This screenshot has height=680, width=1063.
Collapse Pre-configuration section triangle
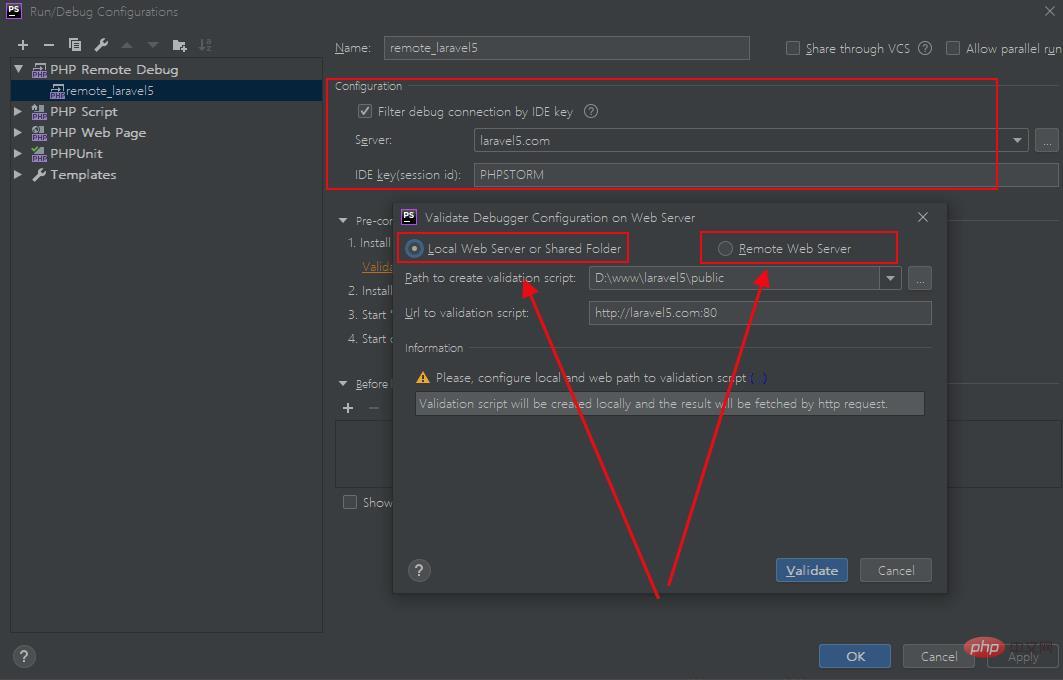[343, 220]
